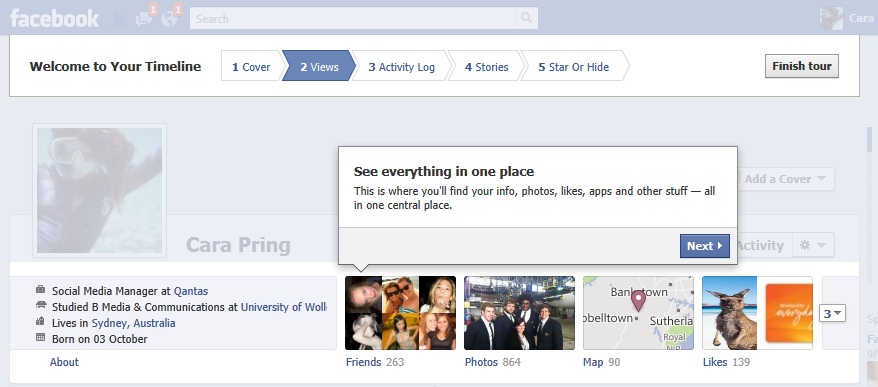This screenshot has height=387, width=878.
Task: Open the dropdown arrow beside the gear
Action: [822, 245]
